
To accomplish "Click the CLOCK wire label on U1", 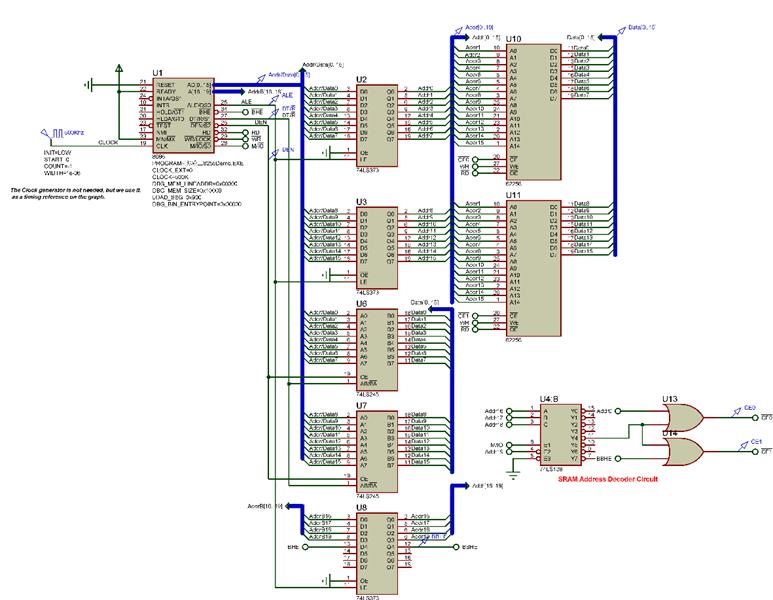I will pos(109,143).
